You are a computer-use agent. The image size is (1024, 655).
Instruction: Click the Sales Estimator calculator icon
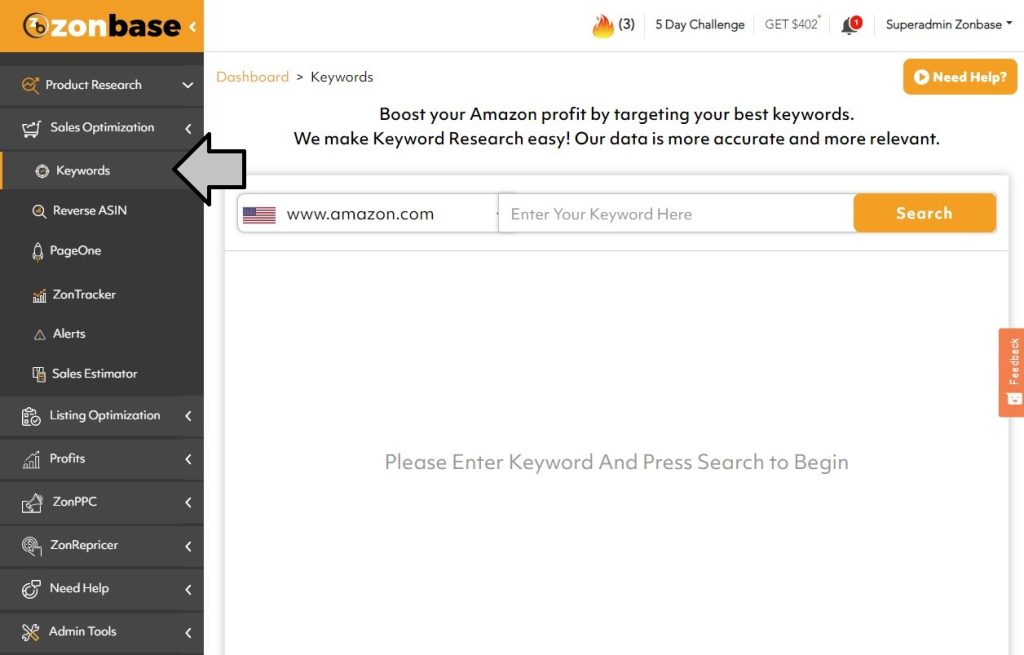click(x=39, y=374)
